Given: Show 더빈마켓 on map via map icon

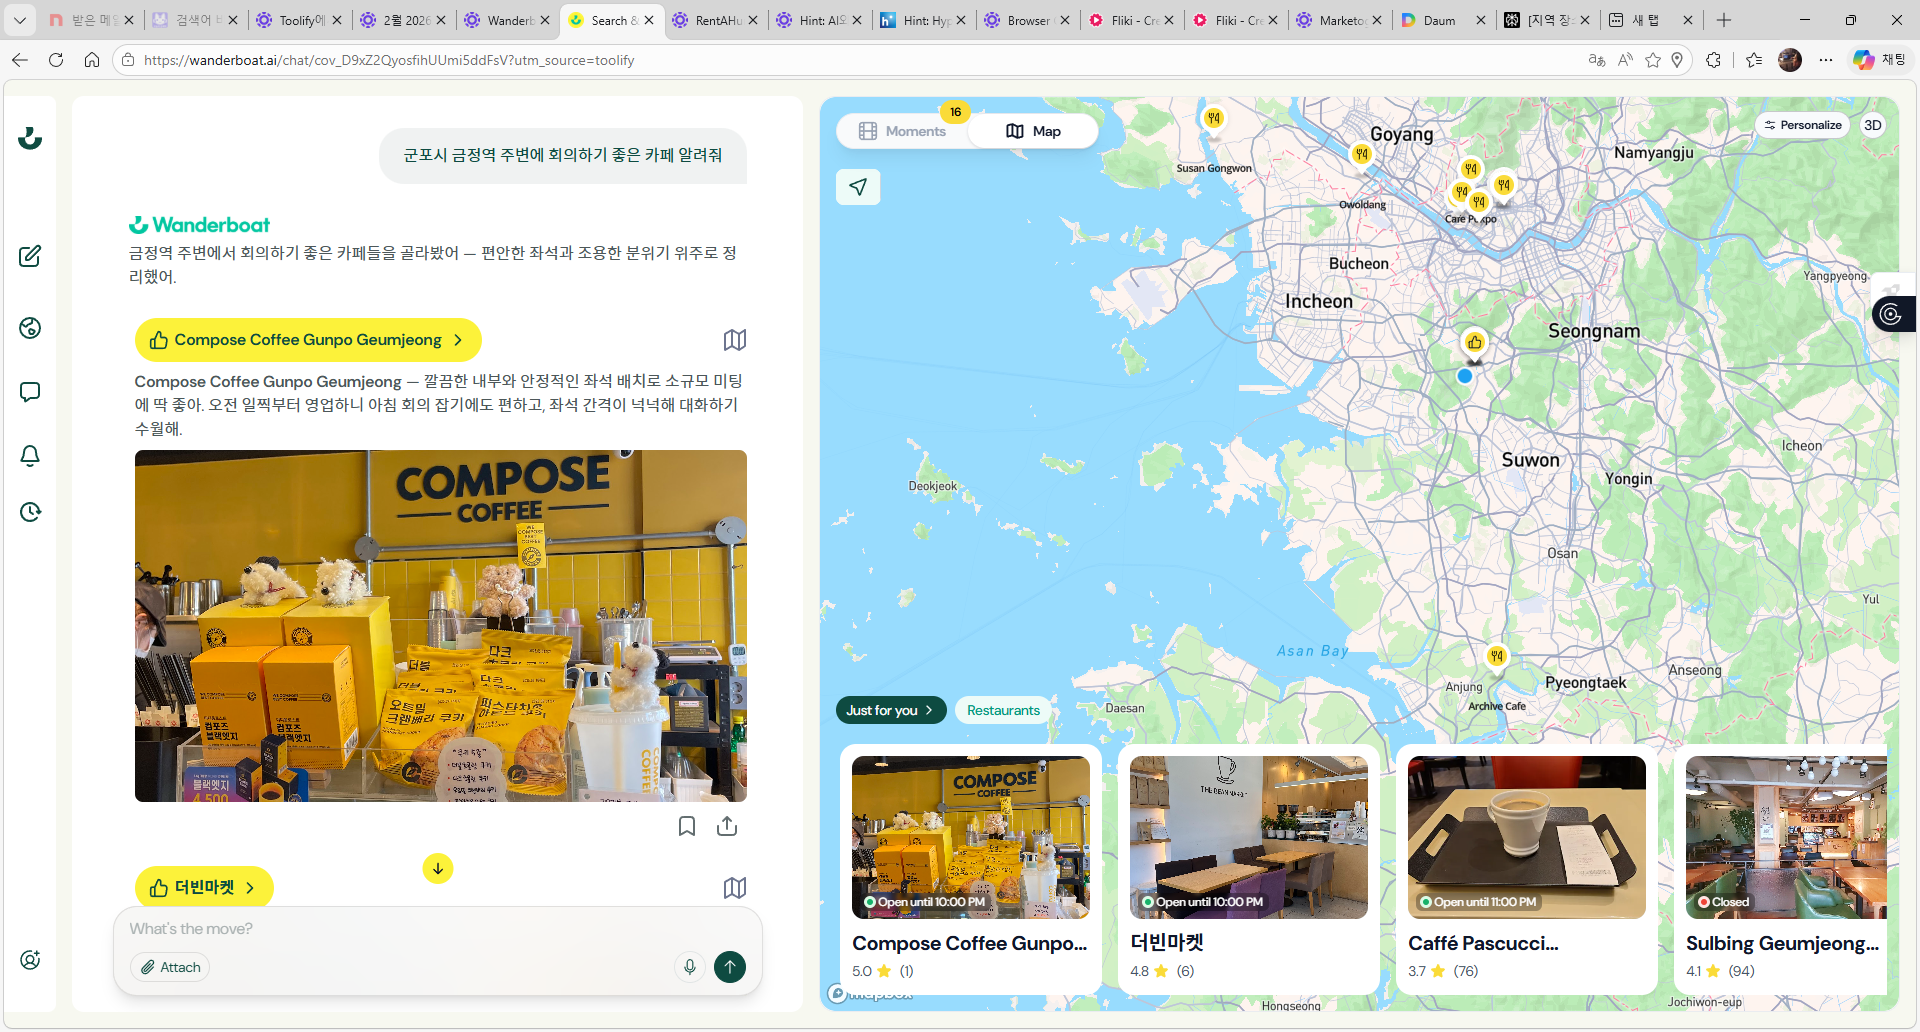Looking at the screenshot, I should (x=735, y=888).
